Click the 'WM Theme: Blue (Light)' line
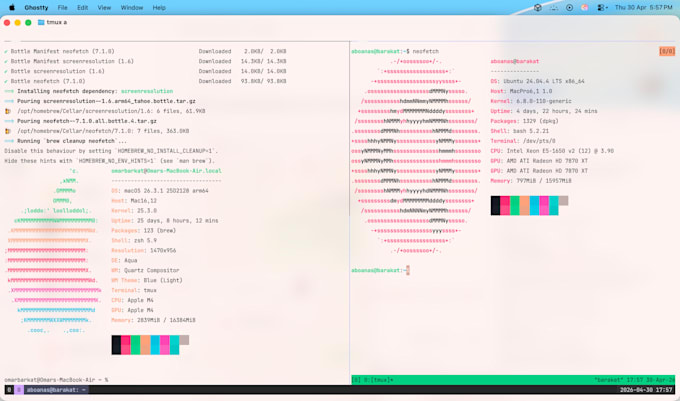Viewport: 680px width, 401px height. 147,280
